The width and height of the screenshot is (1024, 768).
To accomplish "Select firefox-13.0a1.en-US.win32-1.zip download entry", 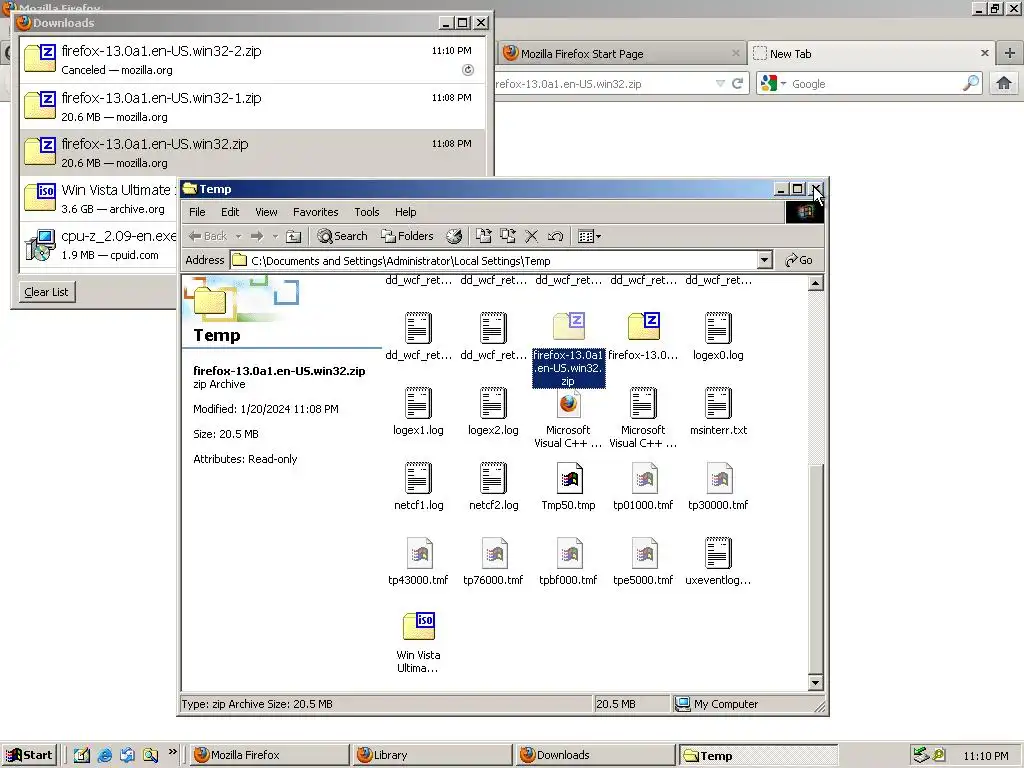I will click(x=253, y=106).
